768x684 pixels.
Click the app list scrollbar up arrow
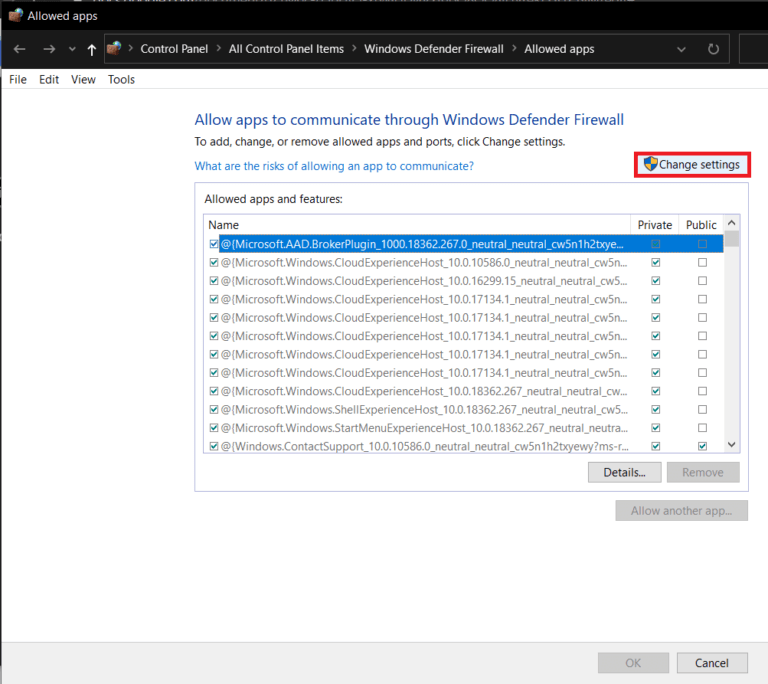click(x=732, y=223)
